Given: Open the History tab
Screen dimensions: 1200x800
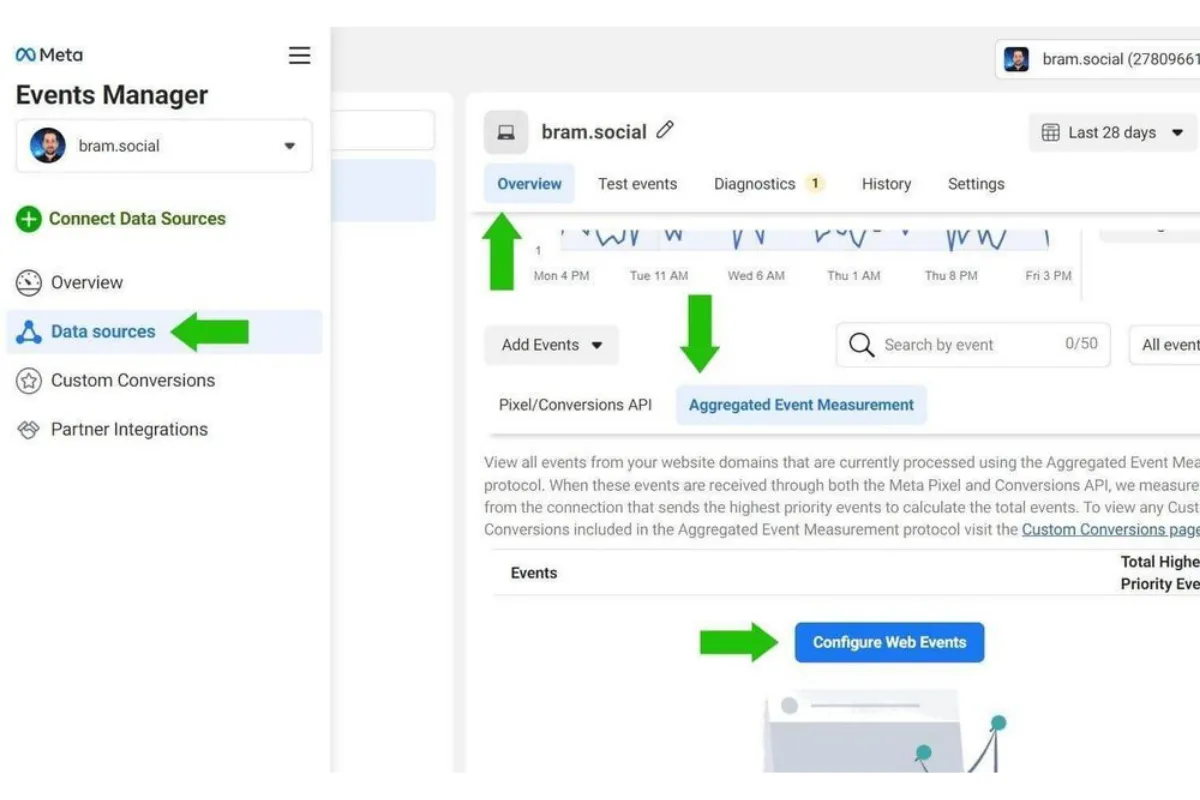Looking at the screenshot, I should click(886, 184).
